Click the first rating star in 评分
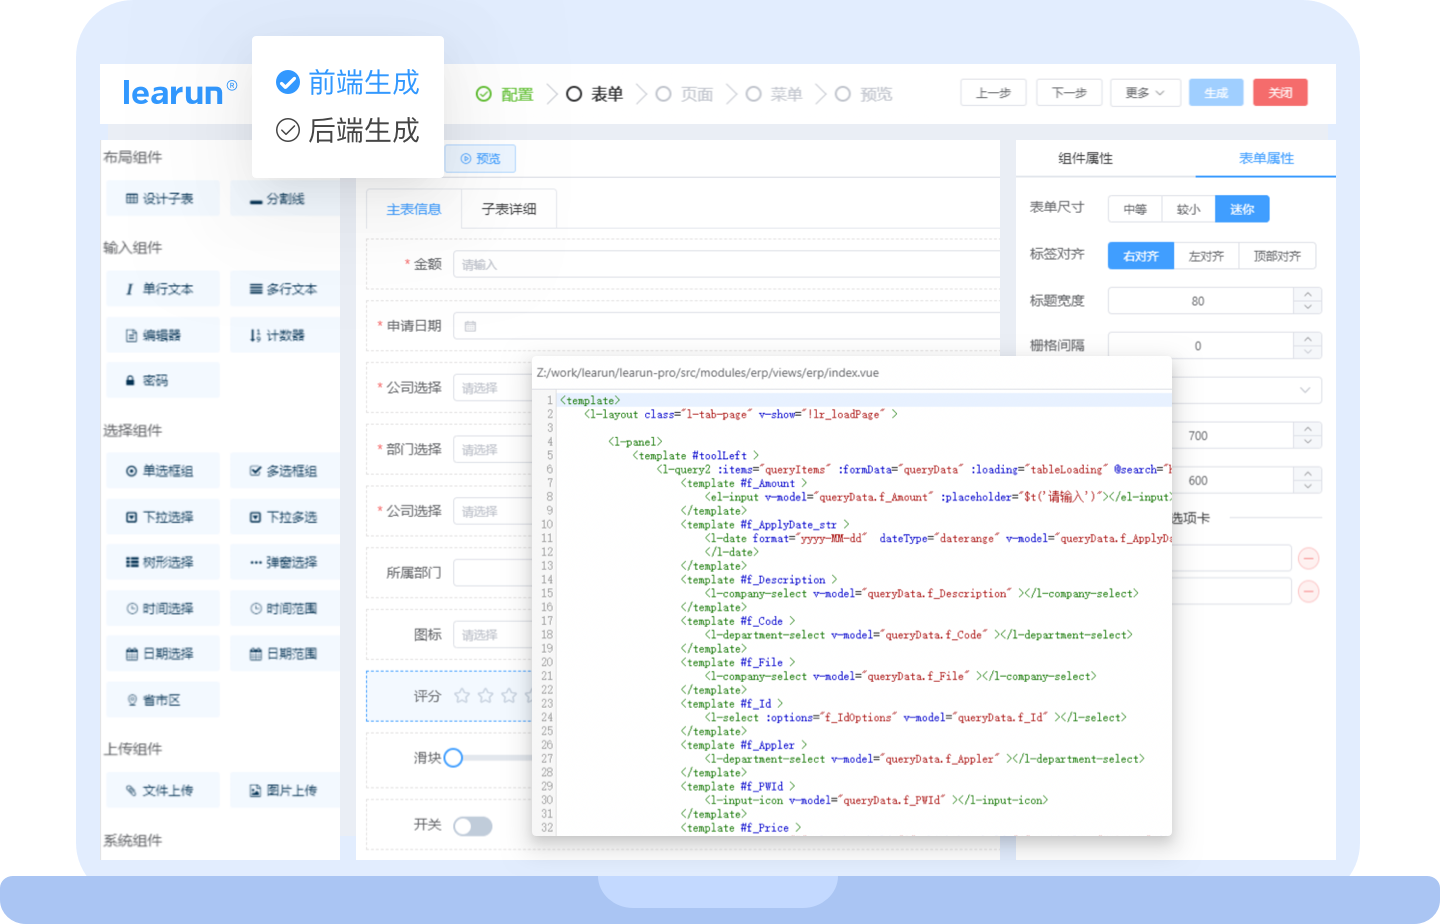The height and width of the screenshot is (924, 1440). (462, 695)
